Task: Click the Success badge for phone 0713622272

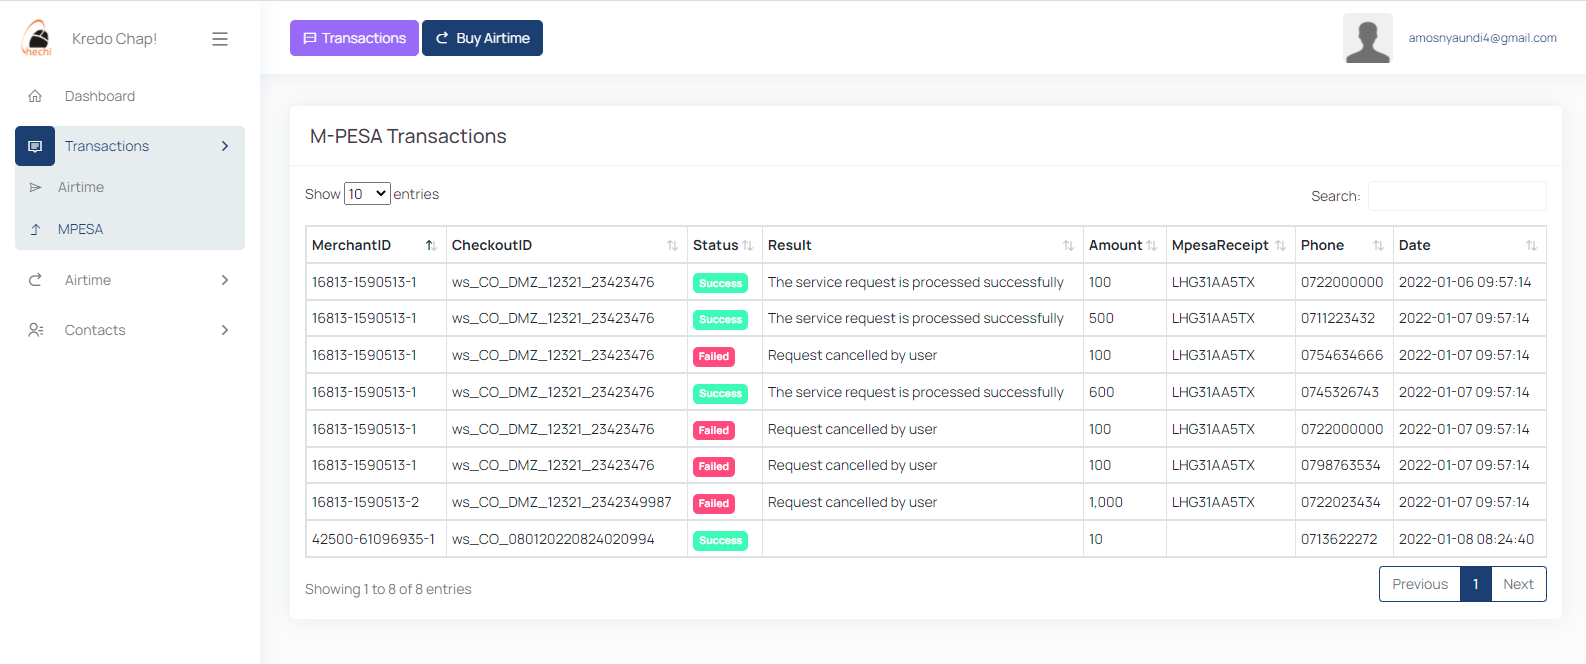Action: pos(720,540)
